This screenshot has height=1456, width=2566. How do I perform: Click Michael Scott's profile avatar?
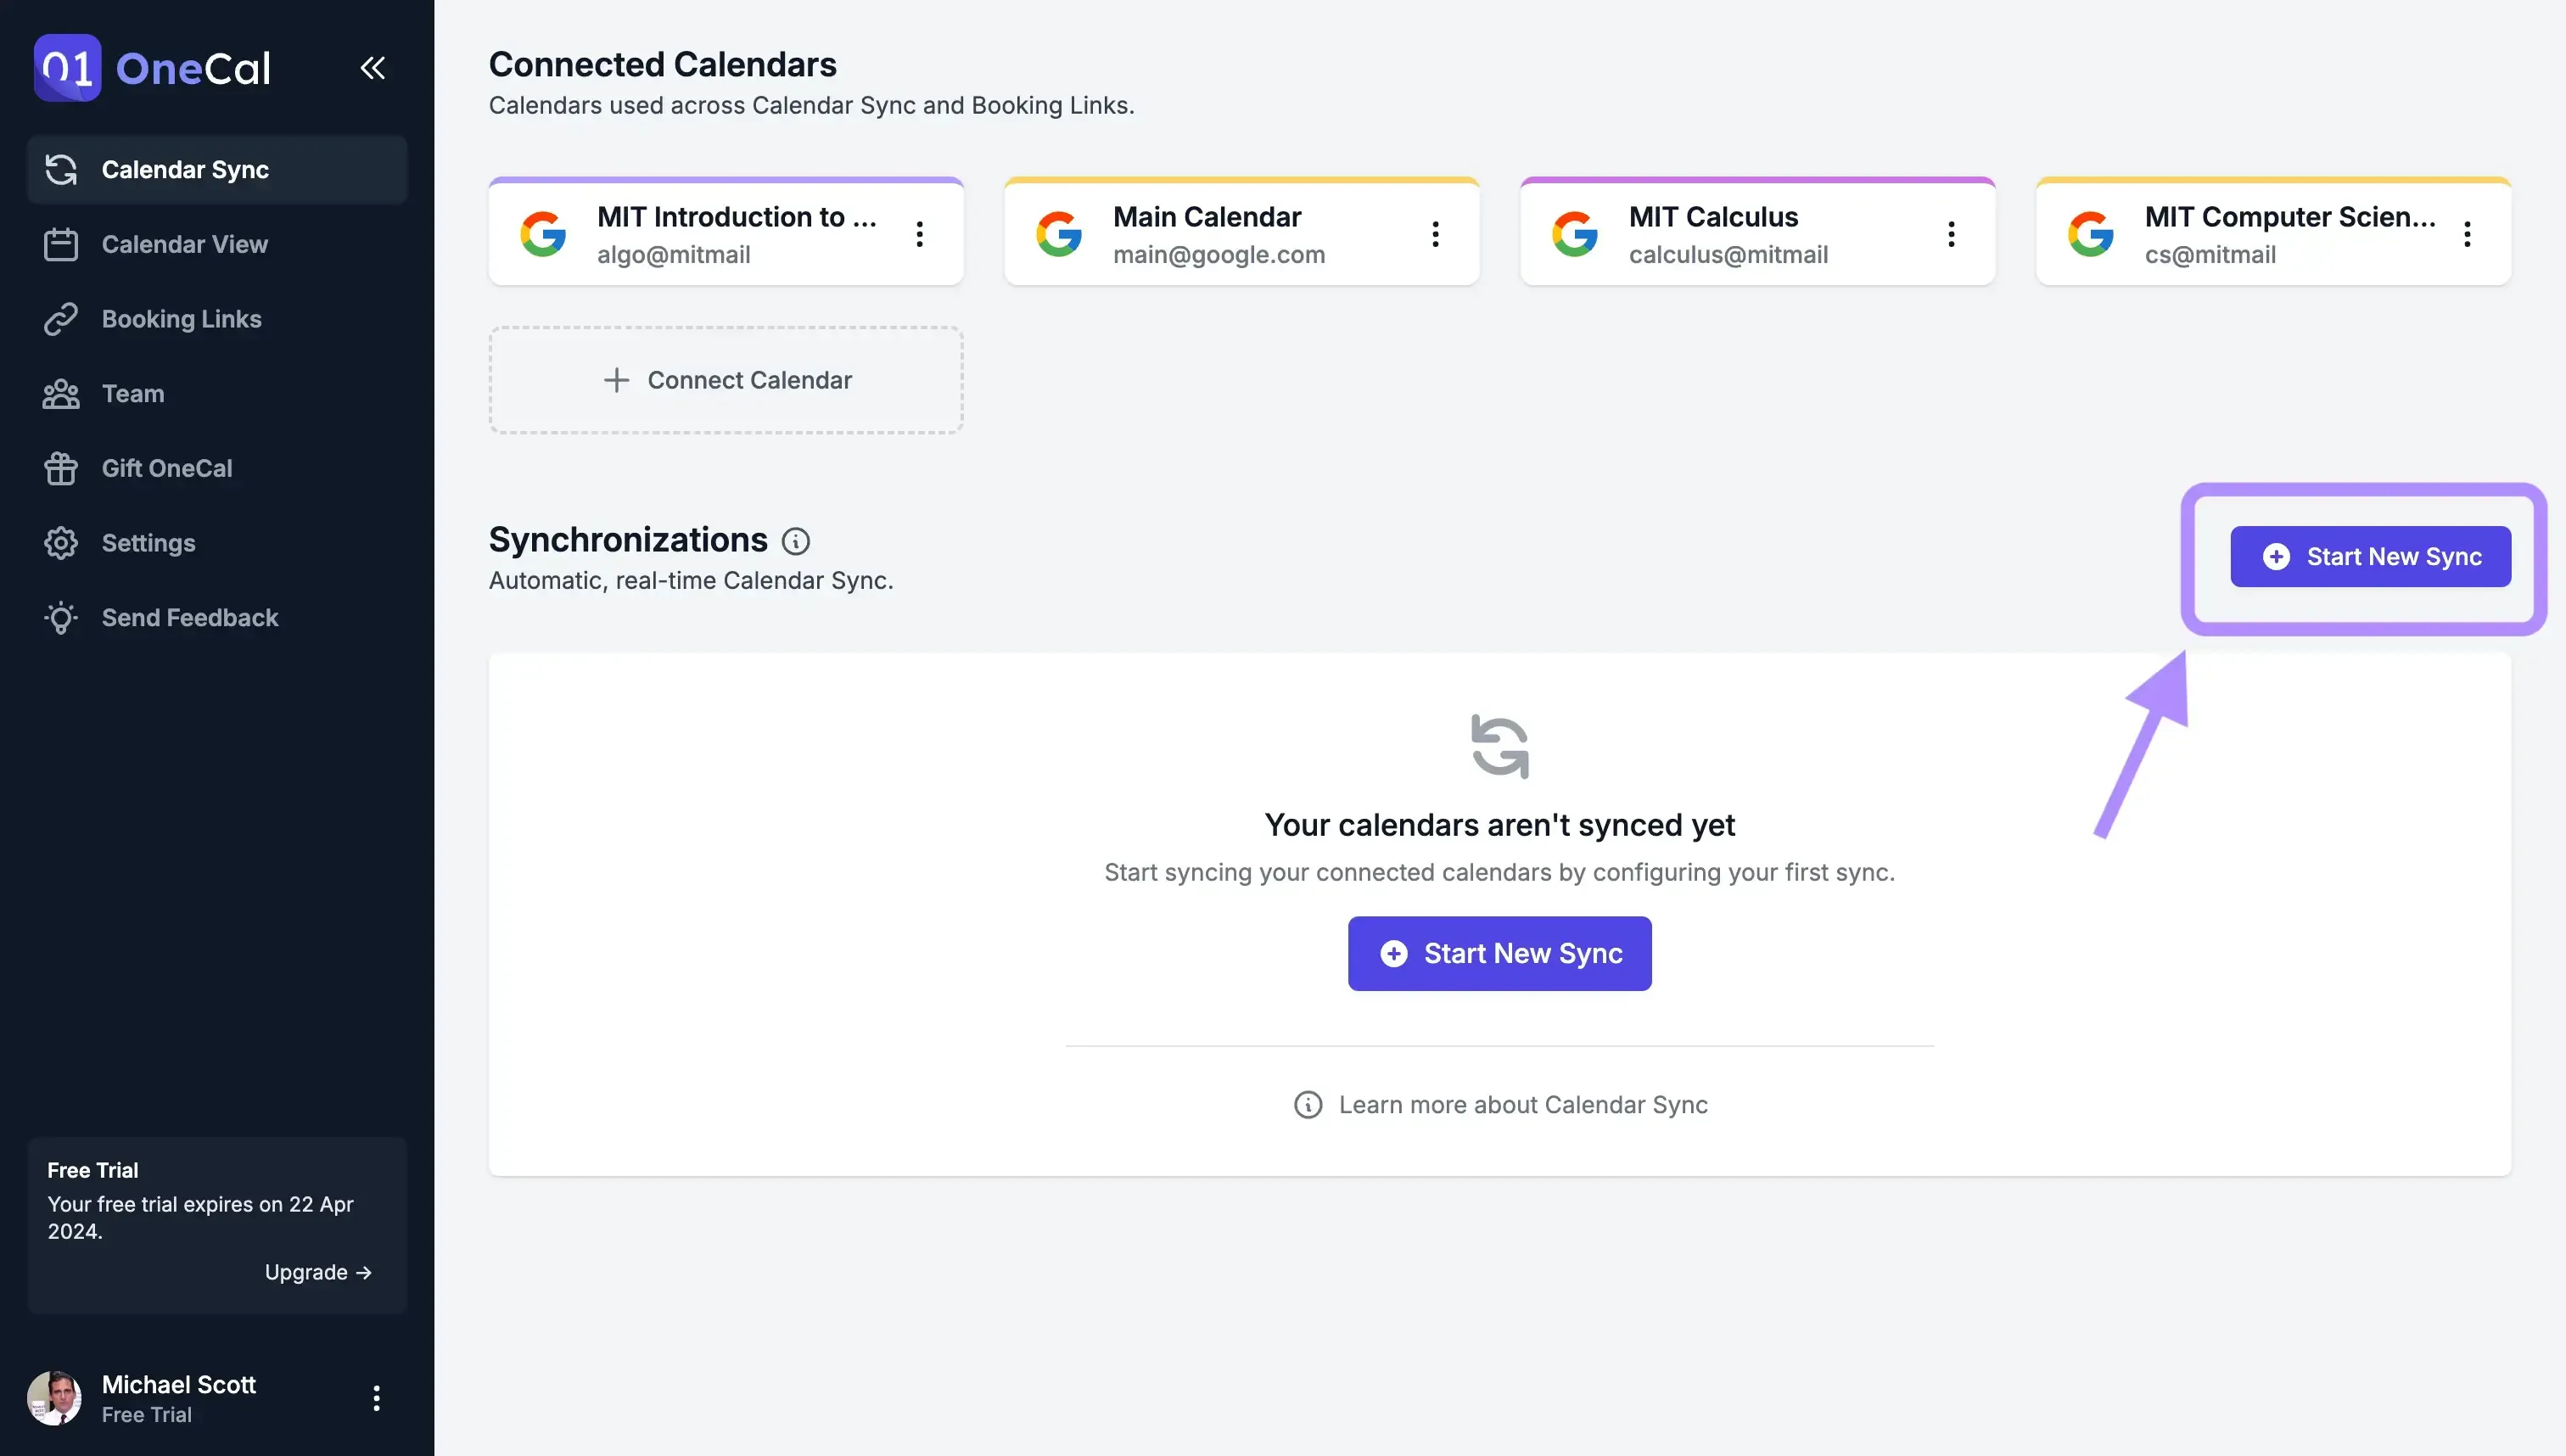(56, 1397)
